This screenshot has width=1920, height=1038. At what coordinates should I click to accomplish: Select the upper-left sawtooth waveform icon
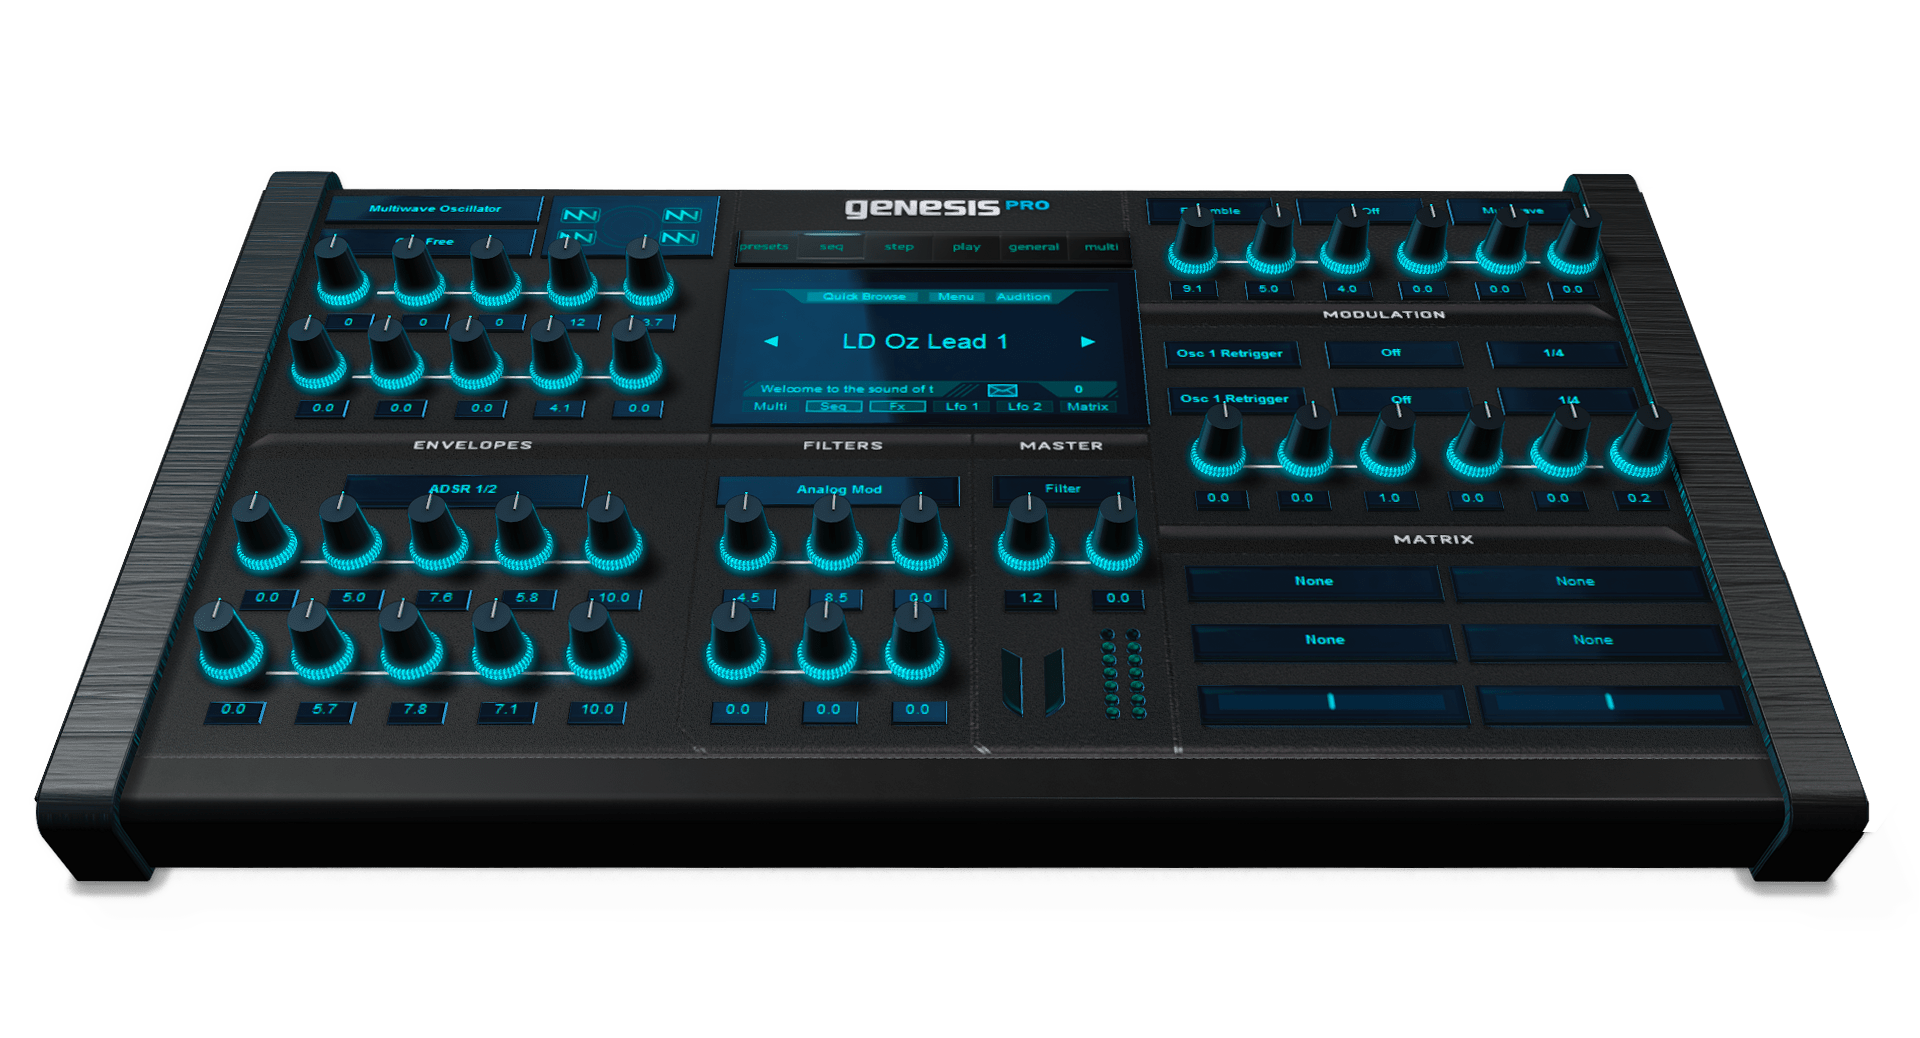[580, 215]
